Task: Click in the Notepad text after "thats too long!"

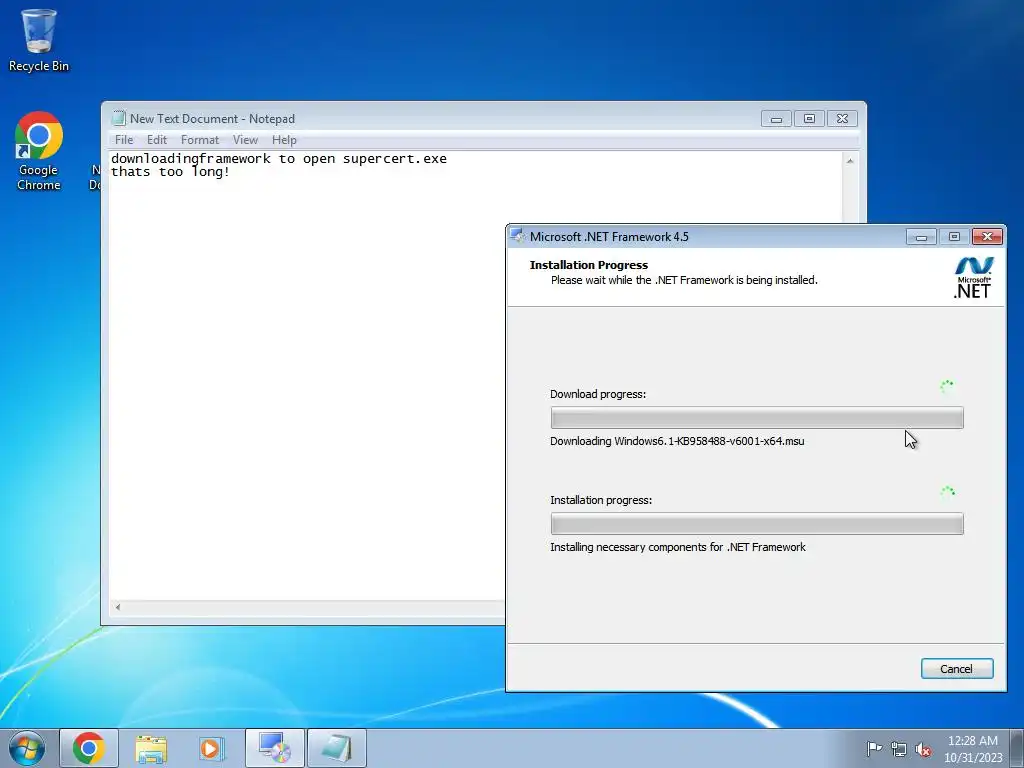Action: point(231,172)
